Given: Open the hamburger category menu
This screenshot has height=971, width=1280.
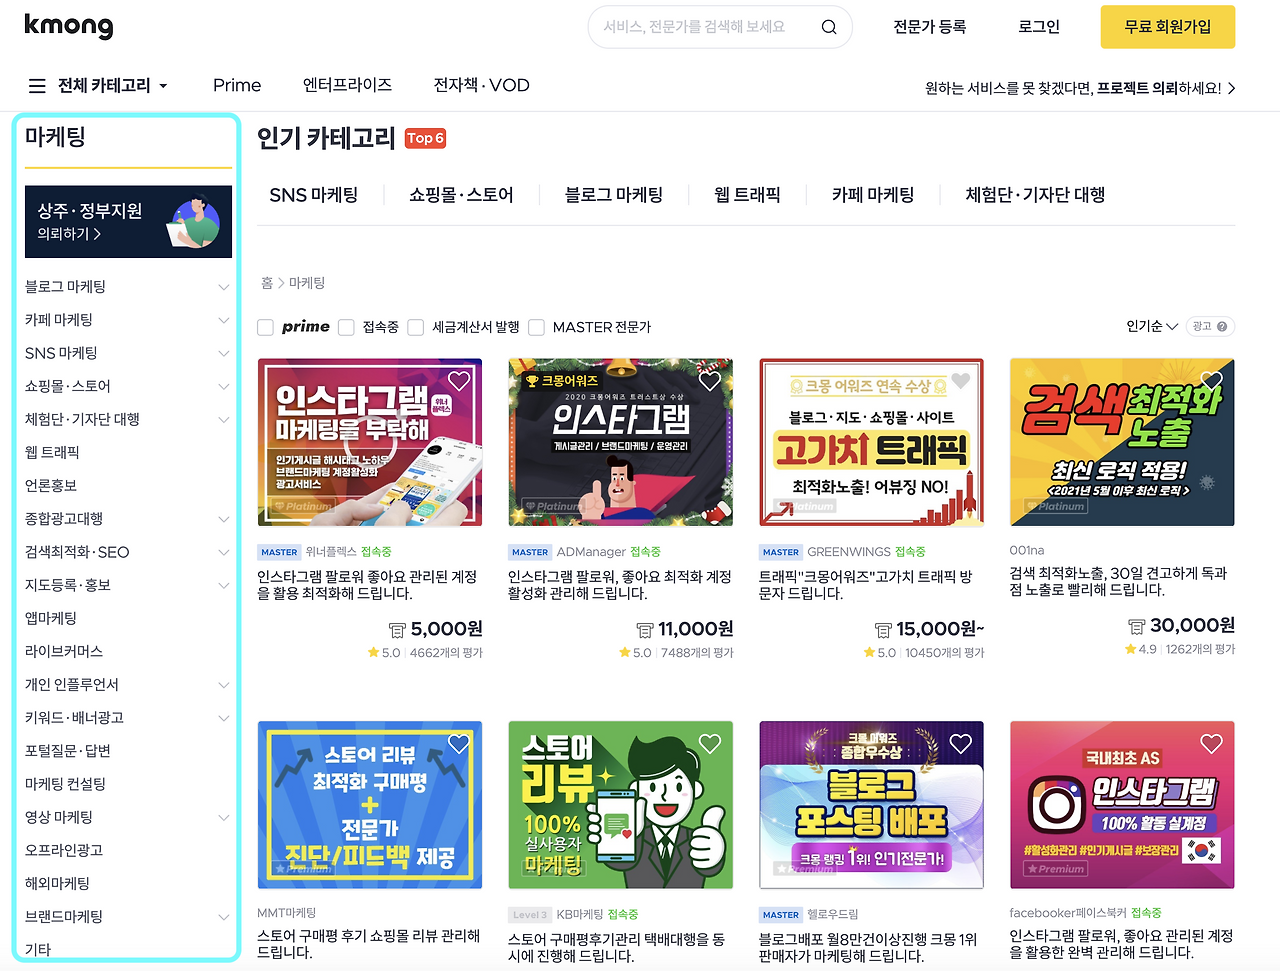Looking at the screenshot, I should point(36,85).
